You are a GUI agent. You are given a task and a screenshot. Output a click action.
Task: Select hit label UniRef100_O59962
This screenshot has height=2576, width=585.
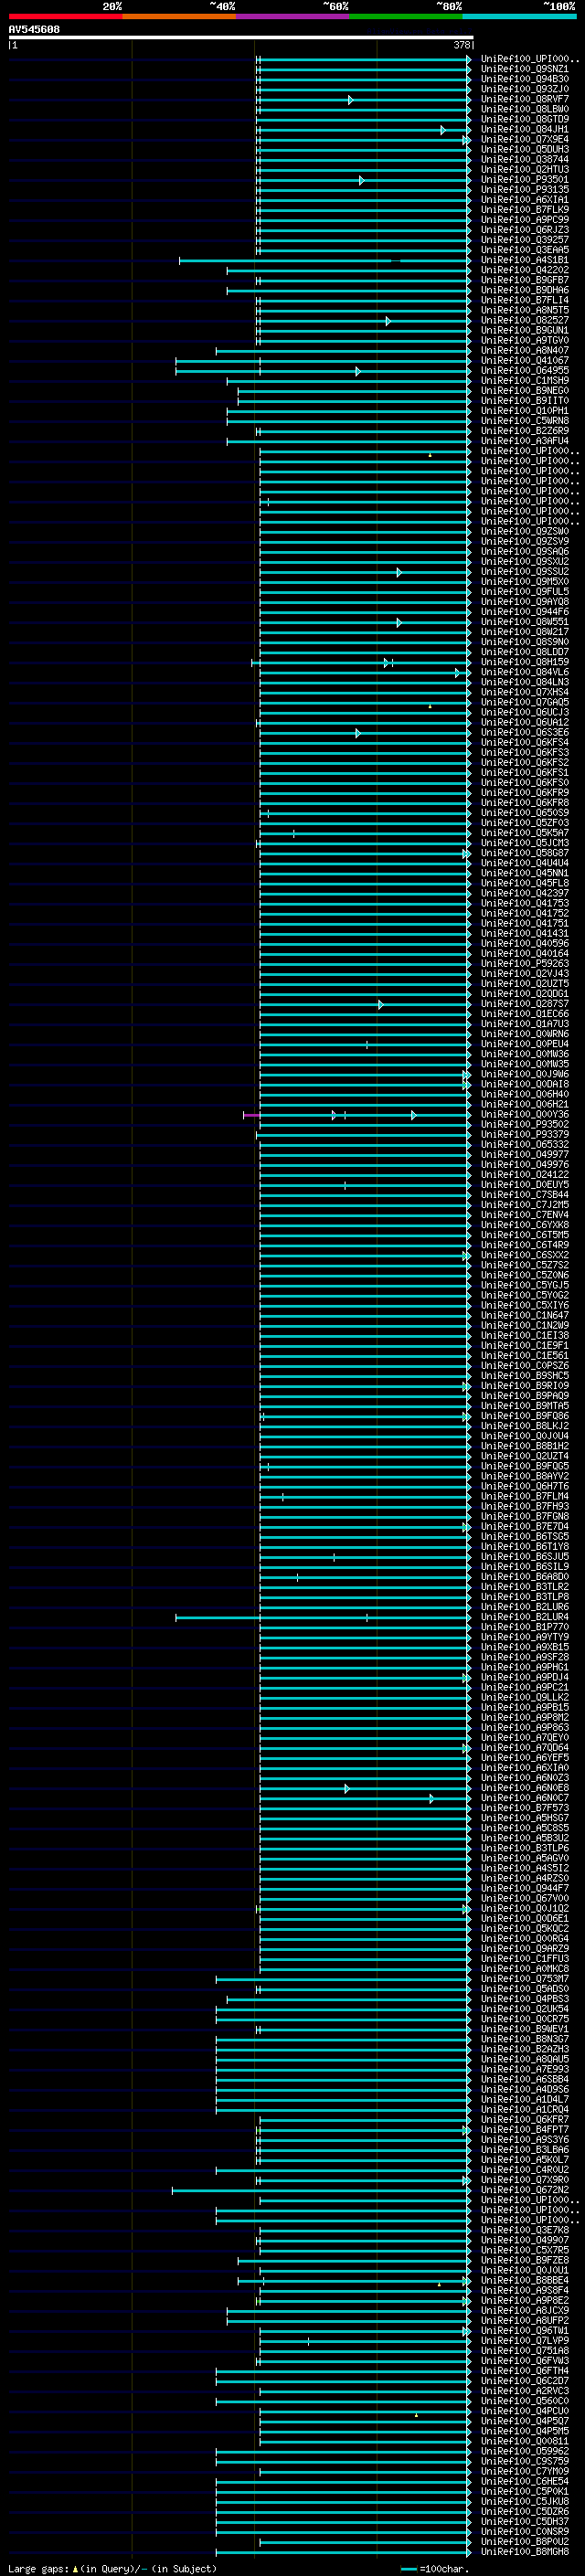(x=524, y=2451)
